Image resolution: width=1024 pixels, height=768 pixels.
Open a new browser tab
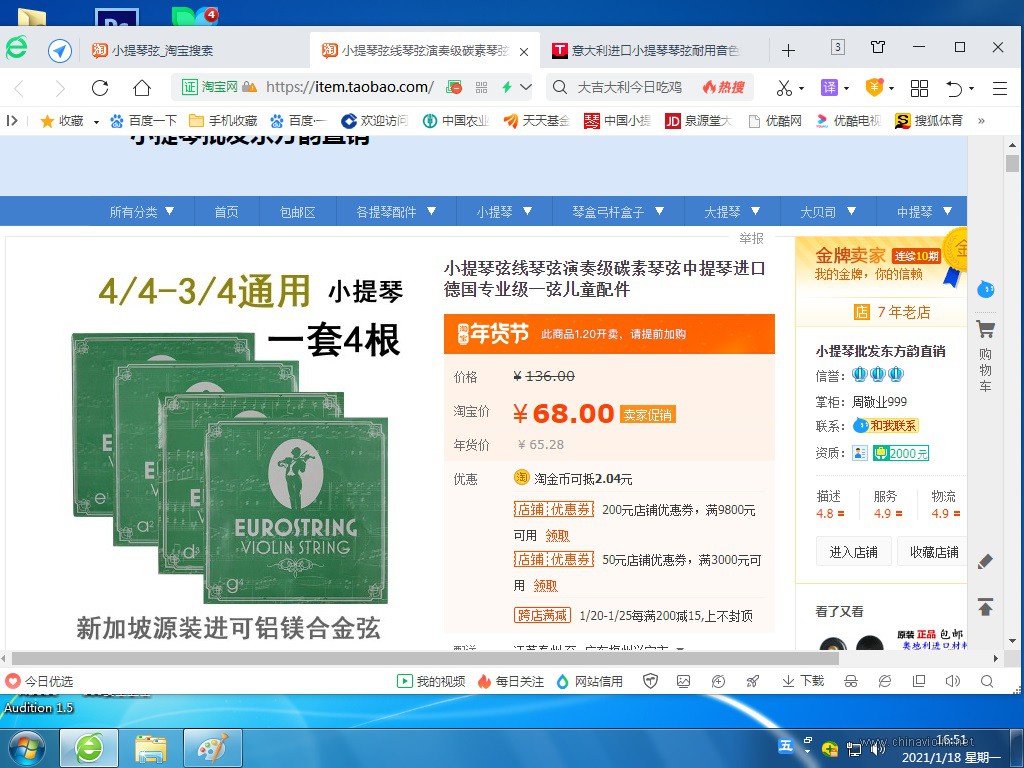click(788, 50)
